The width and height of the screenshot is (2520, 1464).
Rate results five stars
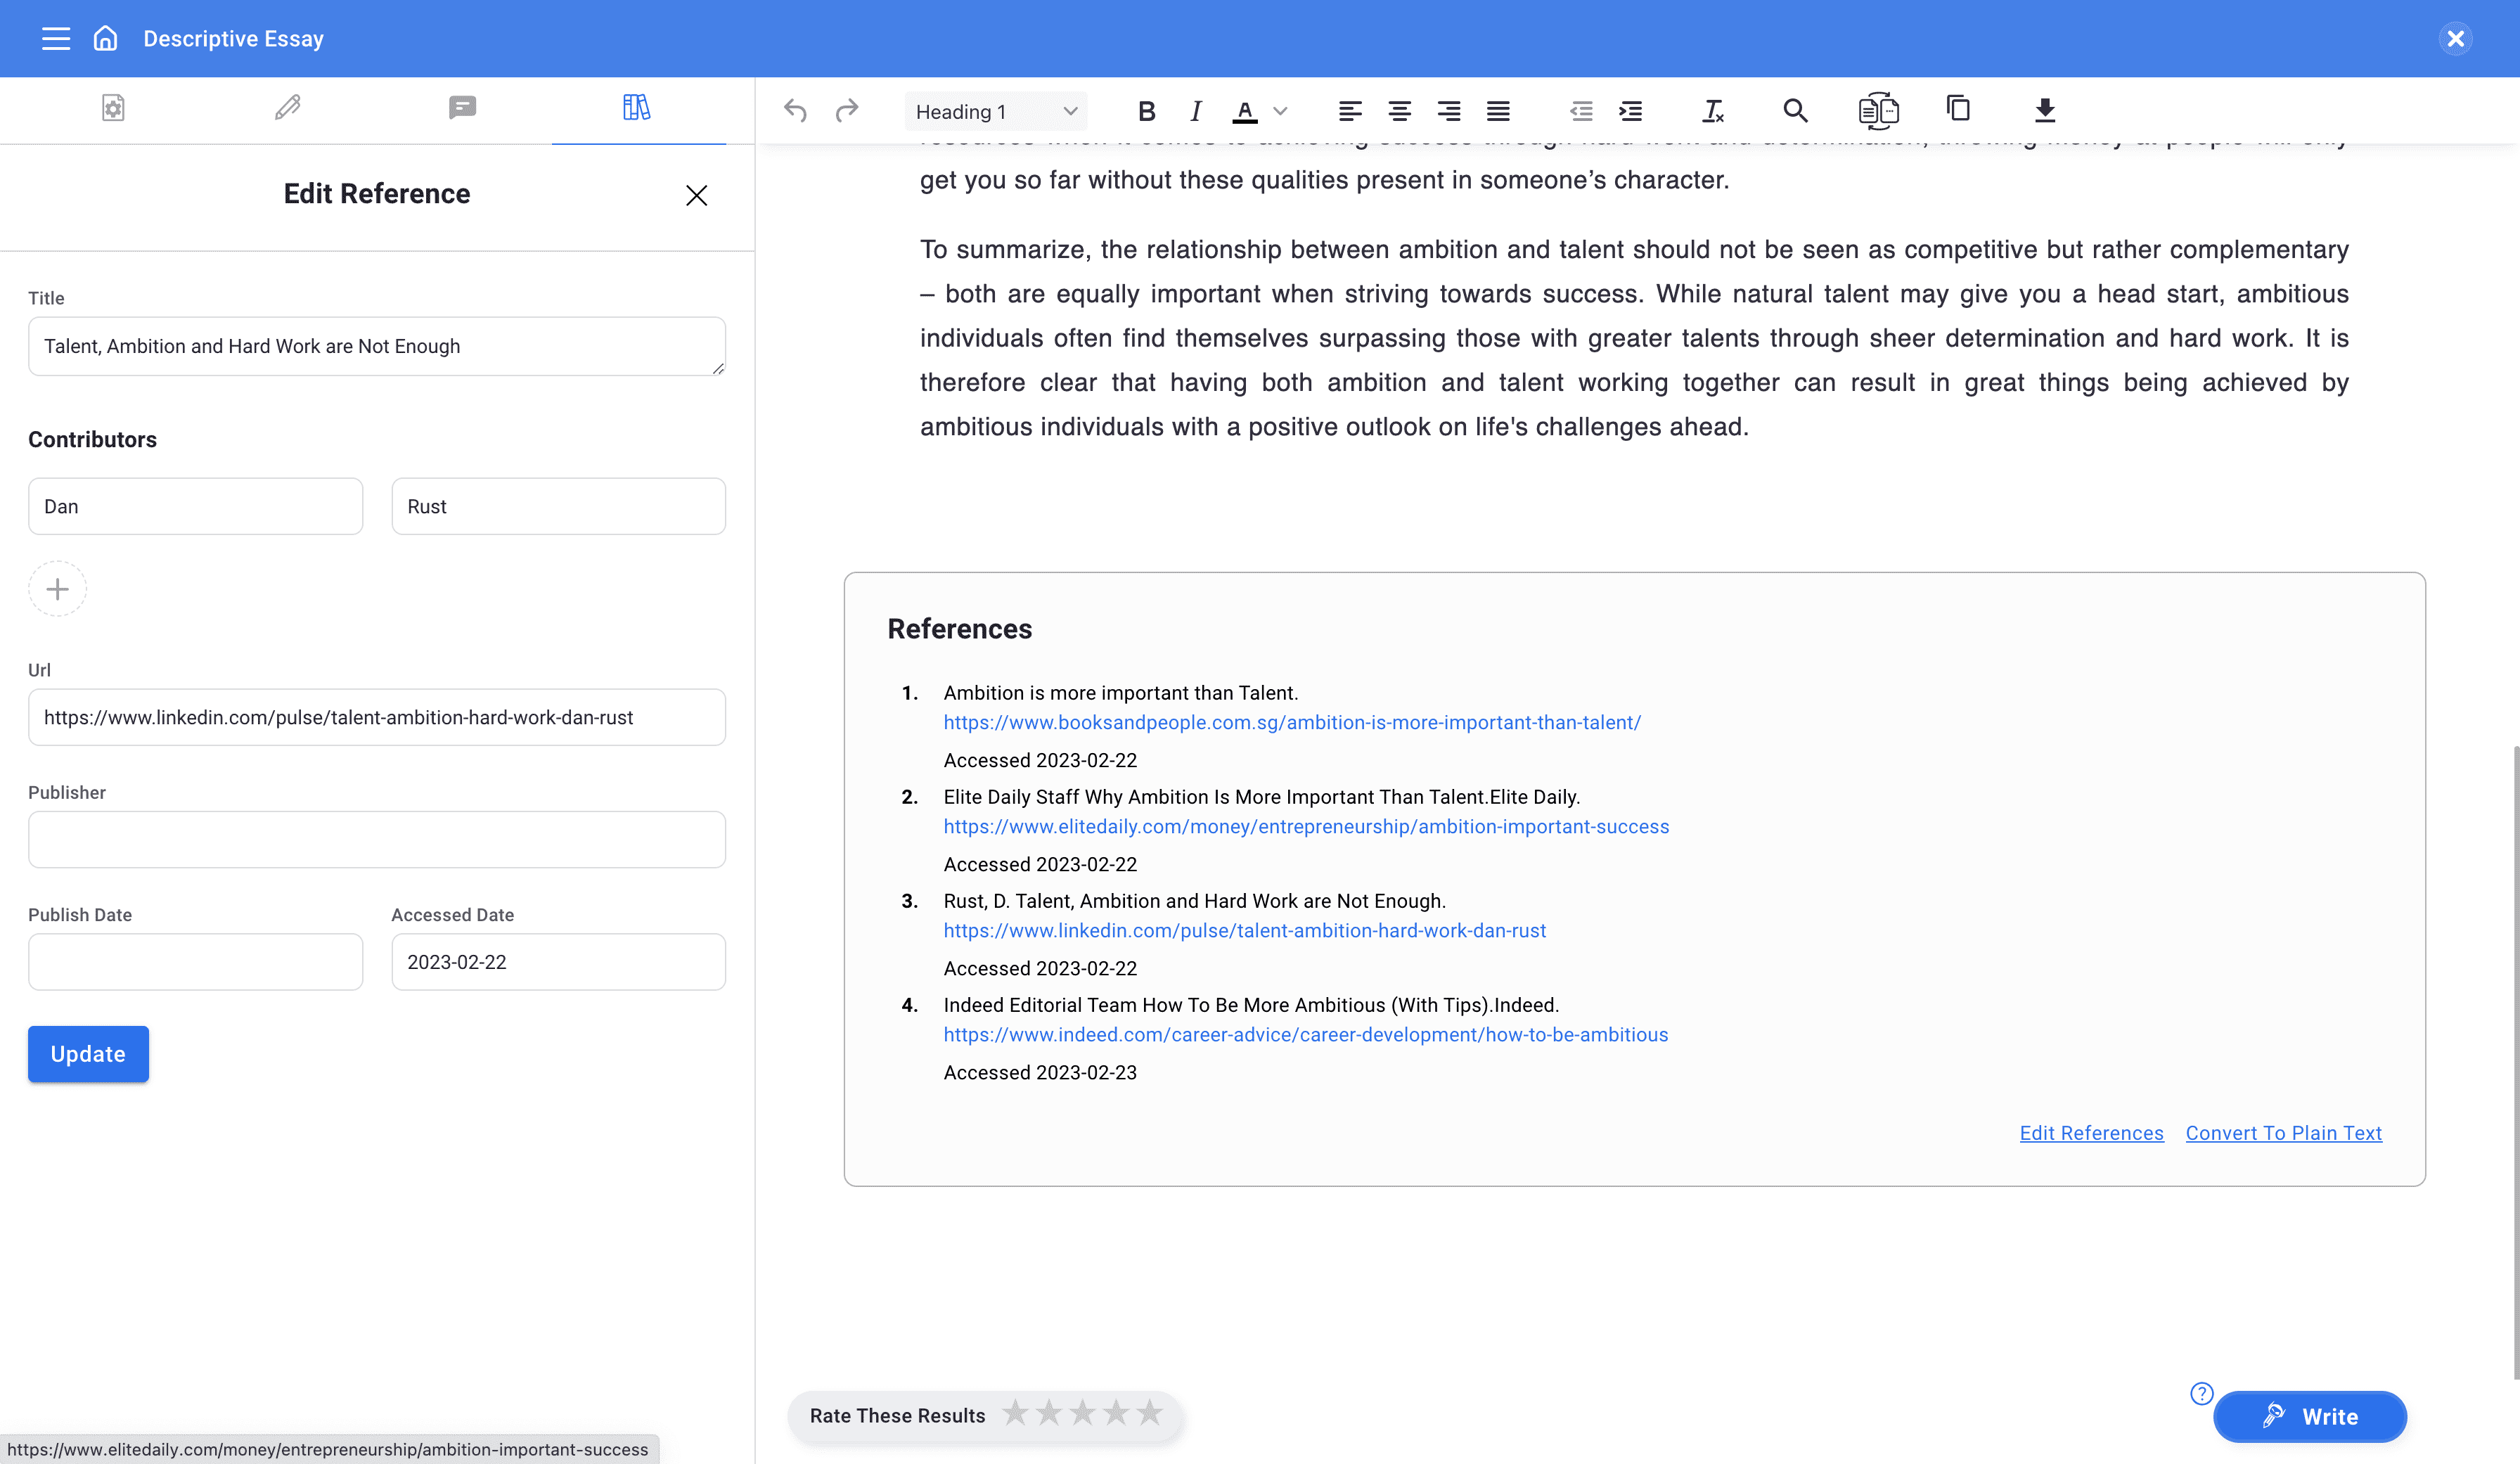pyautogui.click(x=1150, y=1413)
